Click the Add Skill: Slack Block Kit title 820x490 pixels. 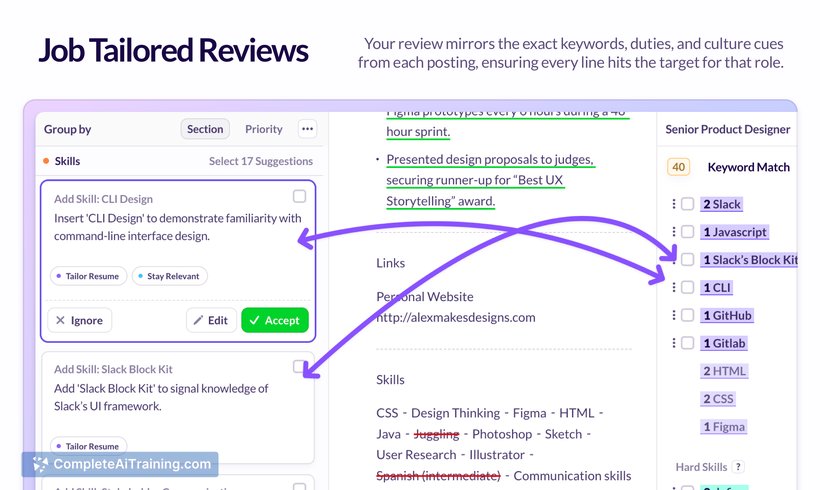(x=113, y=369)
